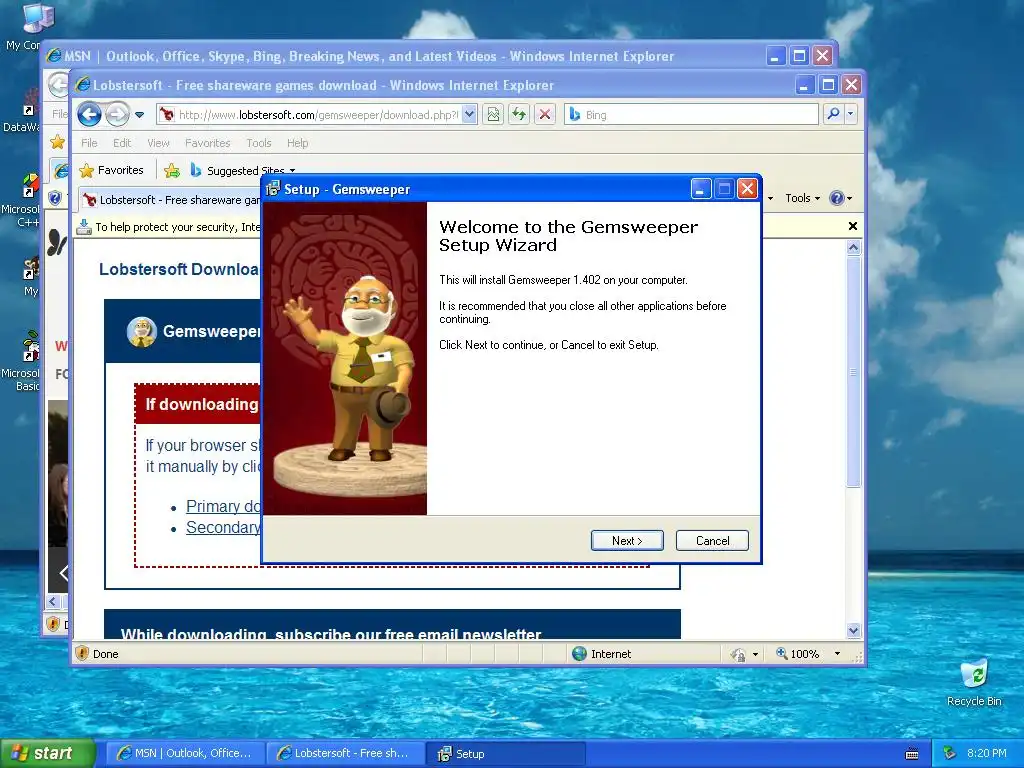Click the red Stop loading icon
1024x768 pixels.
(545, 115)
